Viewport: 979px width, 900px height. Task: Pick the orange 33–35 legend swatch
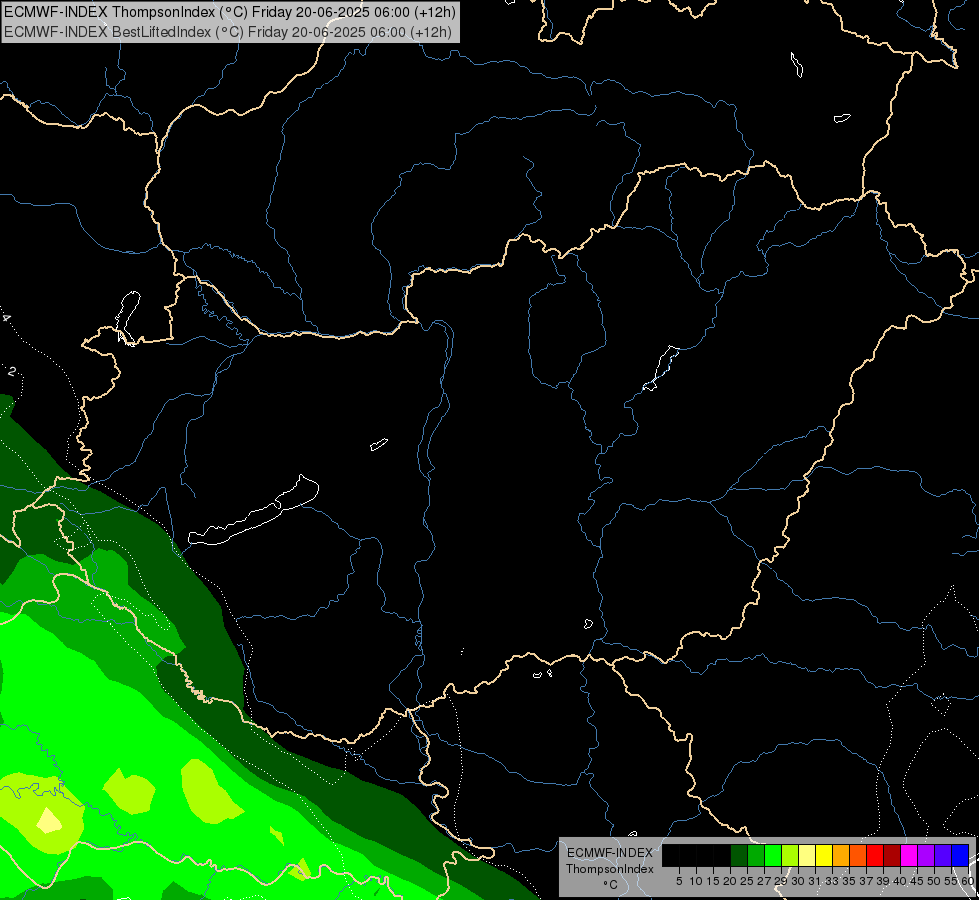pos(841,855)
